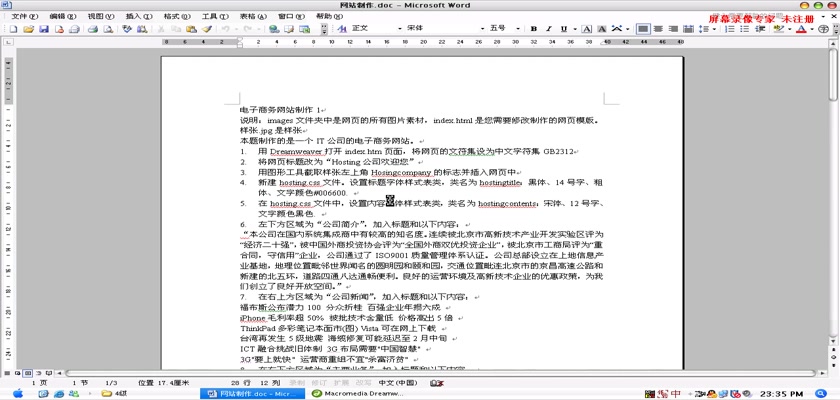Image resolution: width=840 pixels, height=400 pixels.
Task: Open the font size dropdown 五号
Action: point(518,28)
